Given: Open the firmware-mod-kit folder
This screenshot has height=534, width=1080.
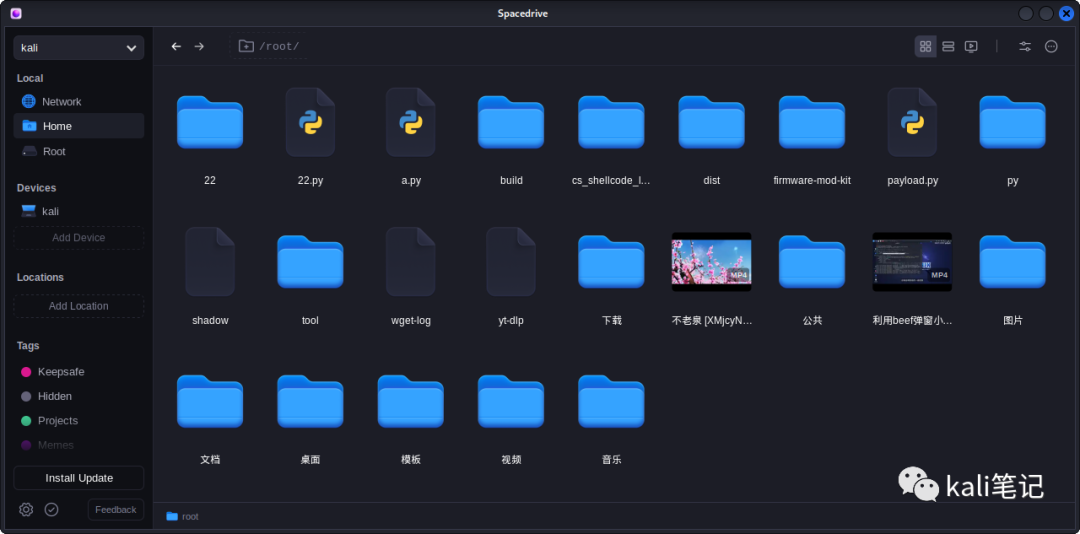Looking at the screenshot, I should (812, 123).
